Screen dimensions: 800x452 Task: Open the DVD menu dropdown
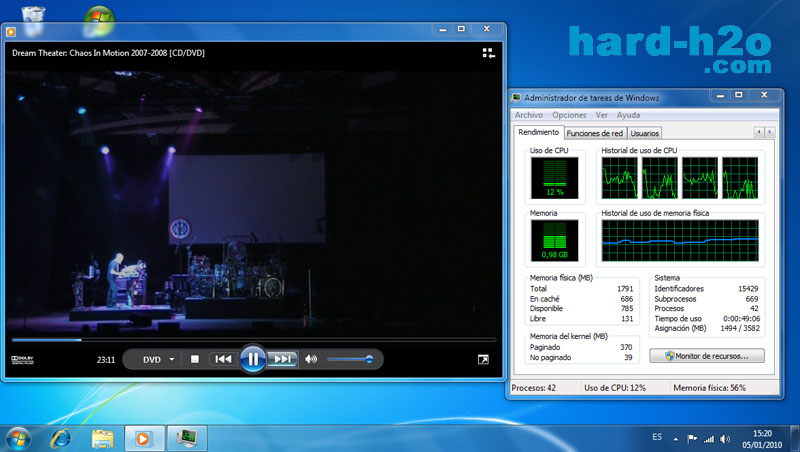171,359
